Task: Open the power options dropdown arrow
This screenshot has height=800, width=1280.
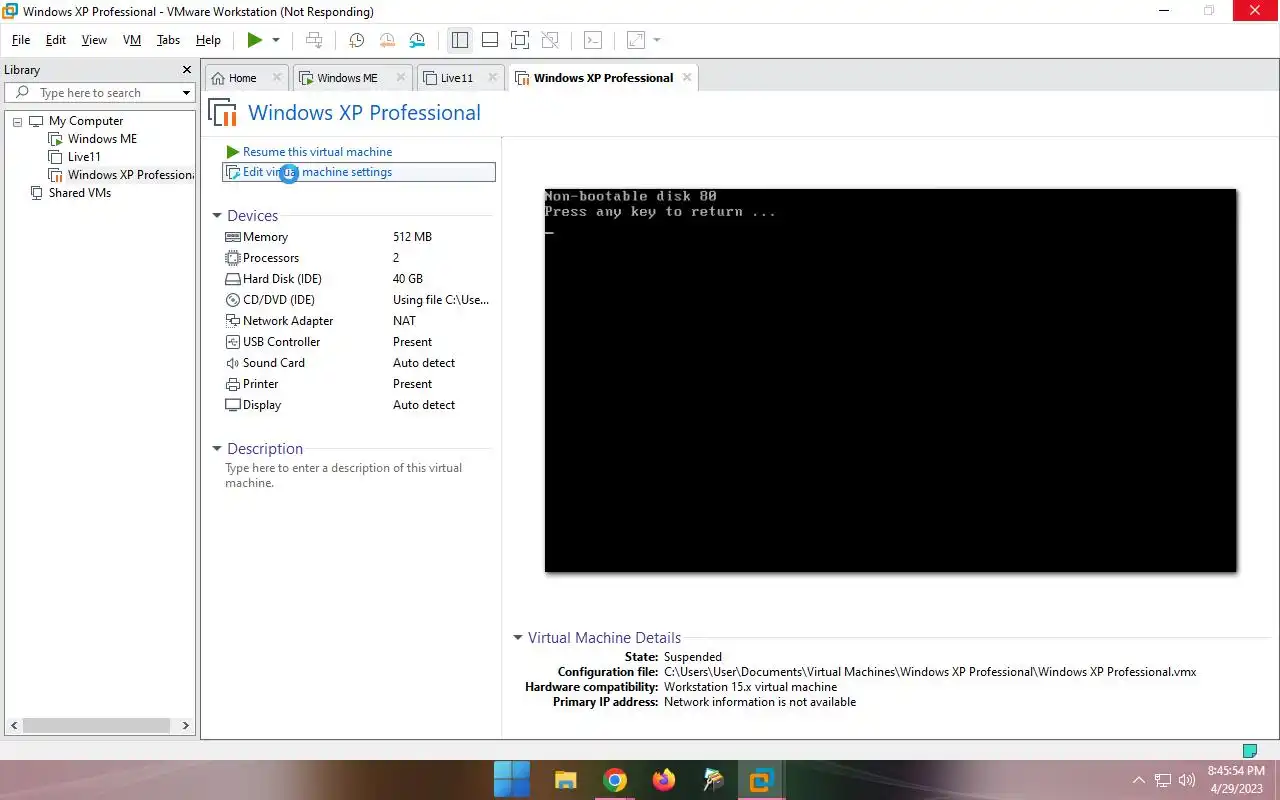Action: pyautogui.click(x=276, y=40)
